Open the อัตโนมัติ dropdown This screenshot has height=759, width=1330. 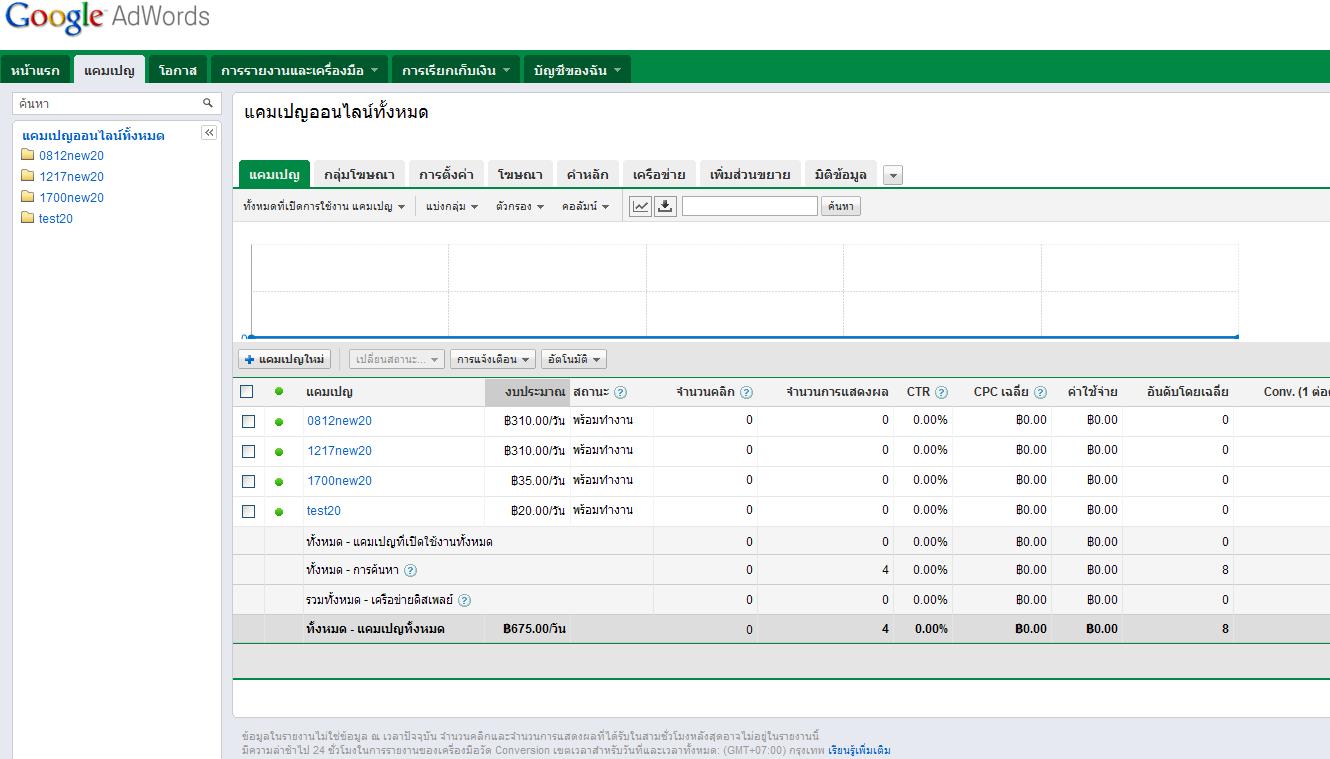click(574, 359)
